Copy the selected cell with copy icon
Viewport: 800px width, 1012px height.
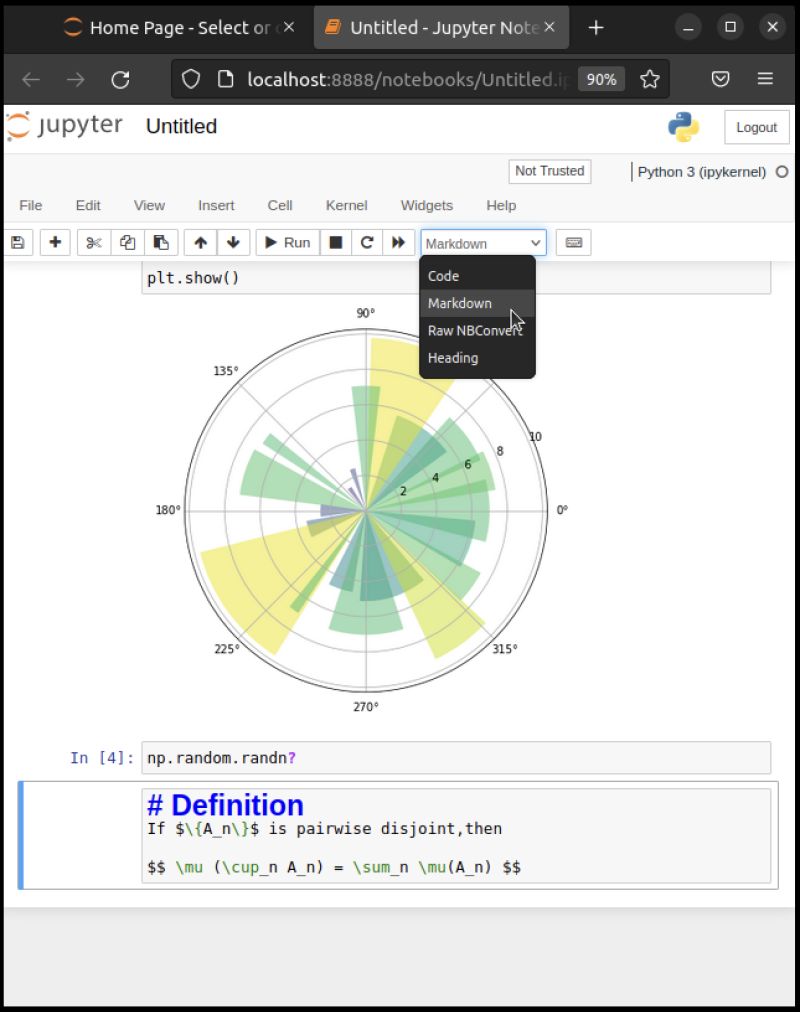[x=127, y=242]
